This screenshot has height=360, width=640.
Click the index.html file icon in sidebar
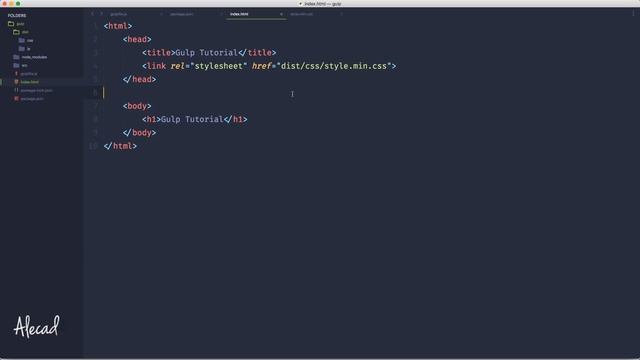pyautogui.click(x=16, y=82)
